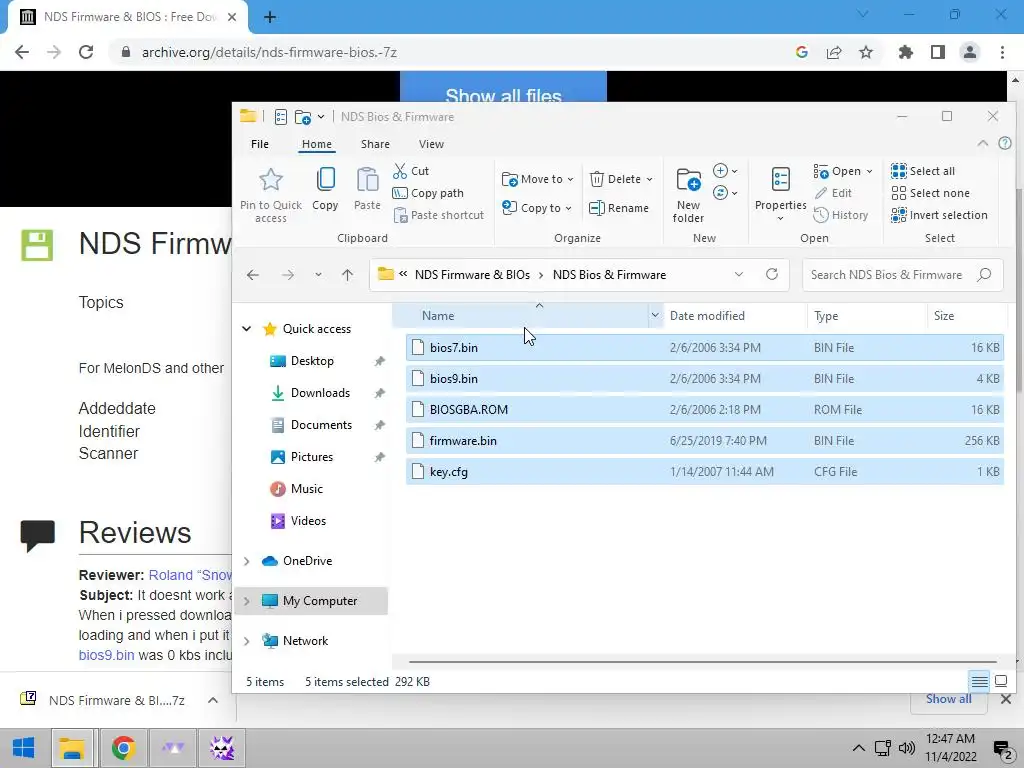Open Chrome extensions puzzle icon
The width and height of the screenshot is (1024, 768).
coord(906,52)
